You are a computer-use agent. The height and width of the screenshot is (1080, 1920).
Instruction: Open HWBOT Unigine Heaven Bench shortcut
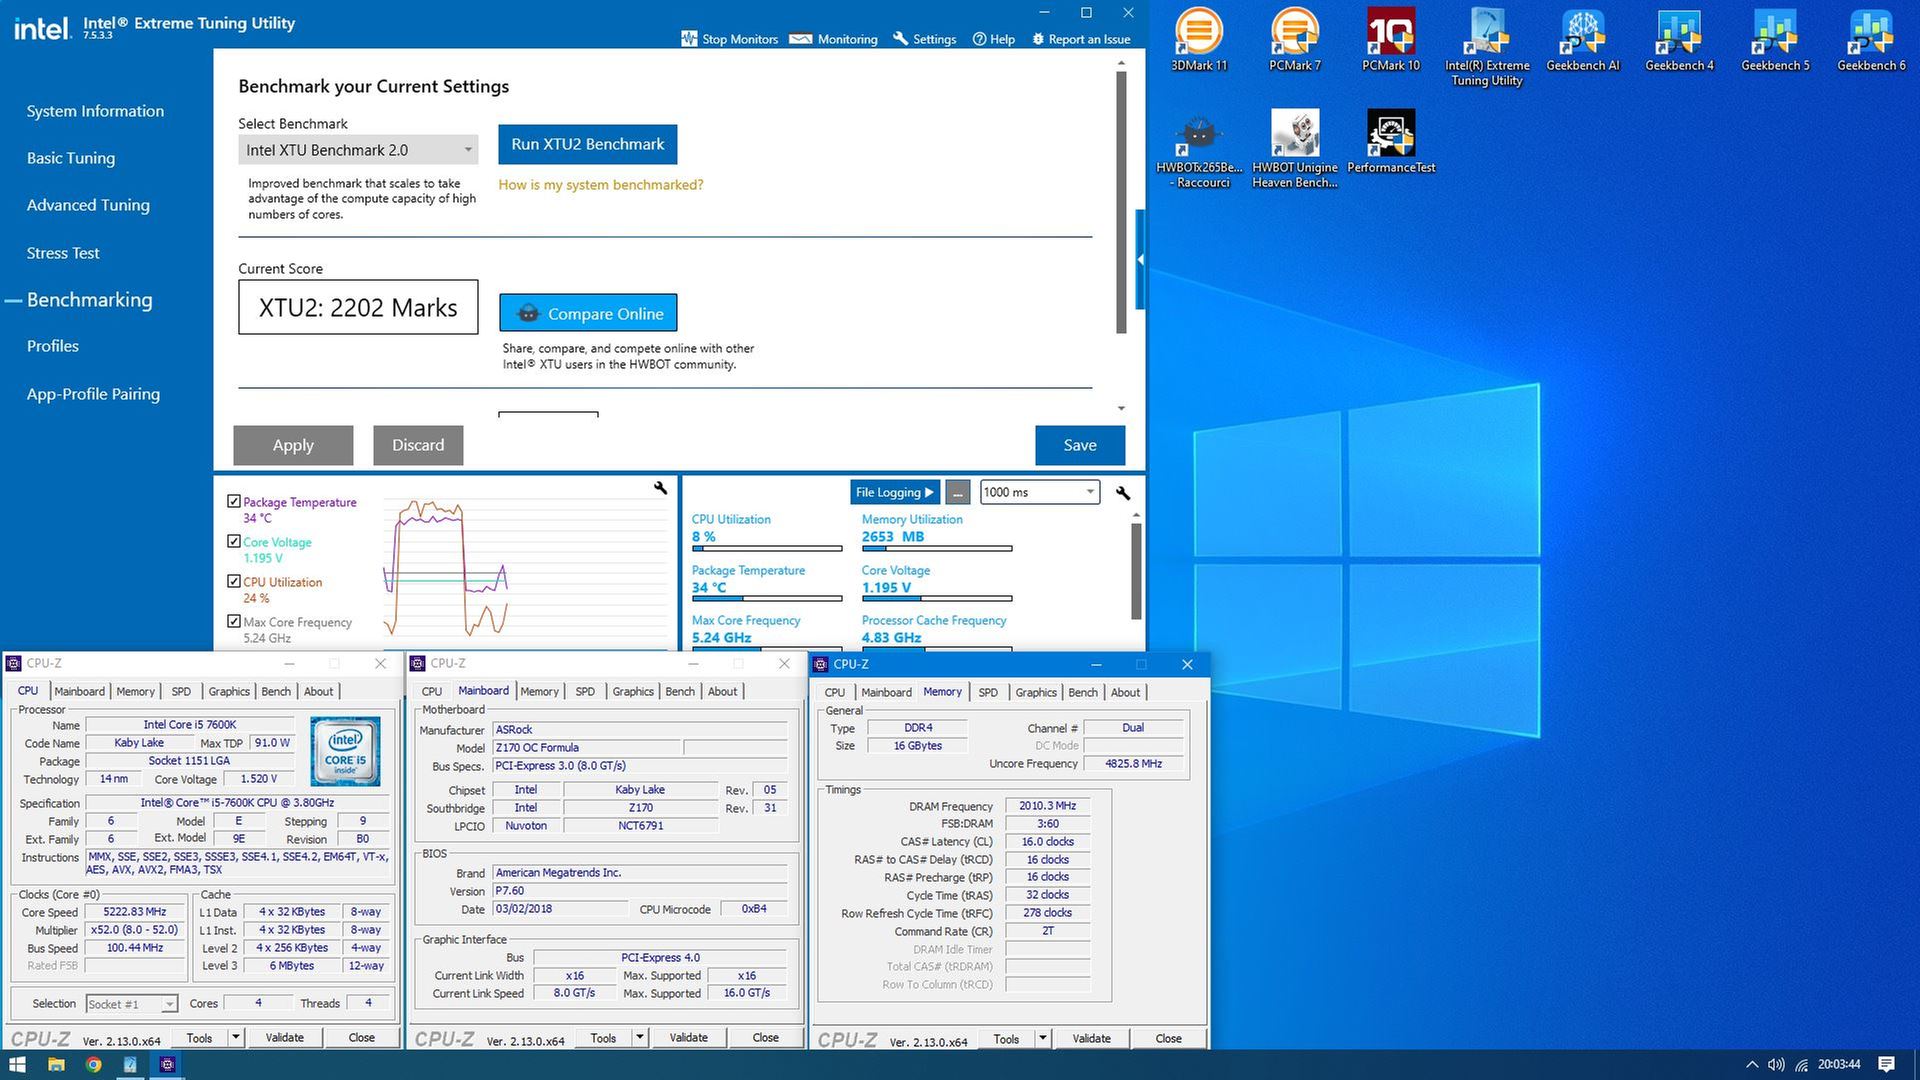coord(1294,149)
